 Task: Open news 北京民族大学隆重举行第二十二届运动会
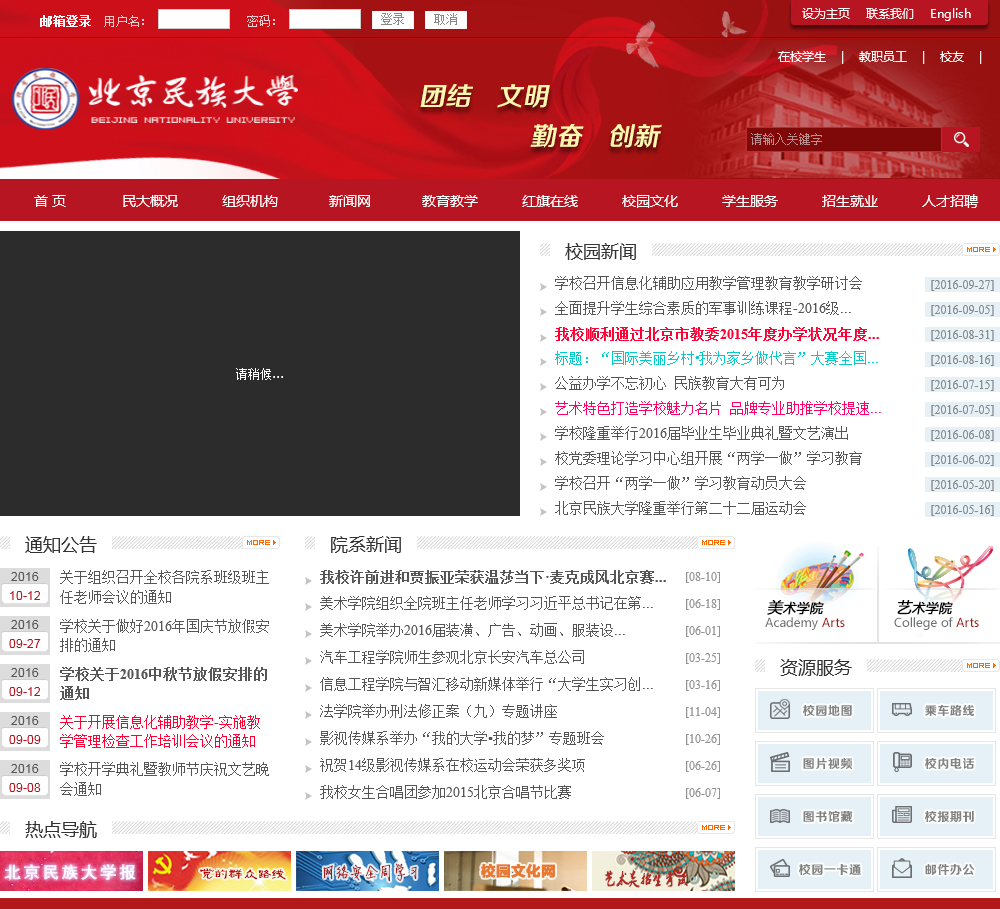[680, 508]
